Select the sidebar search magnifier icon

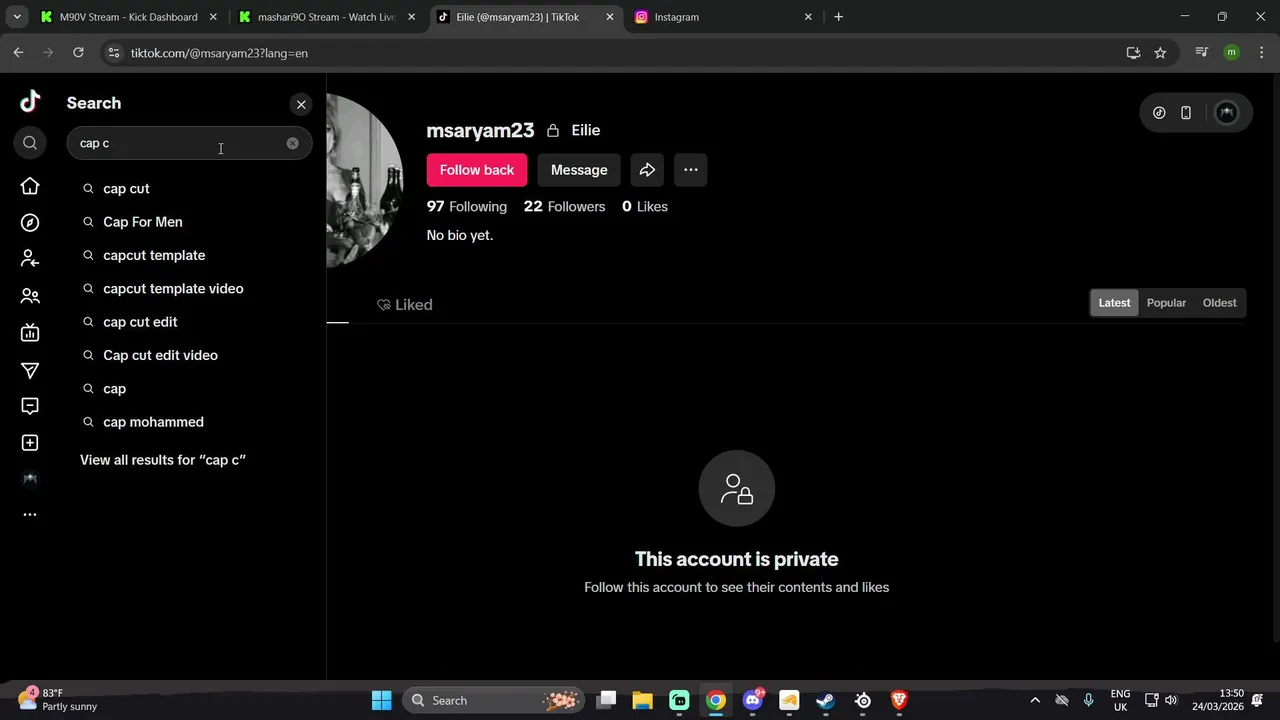(x=30, y=143)
